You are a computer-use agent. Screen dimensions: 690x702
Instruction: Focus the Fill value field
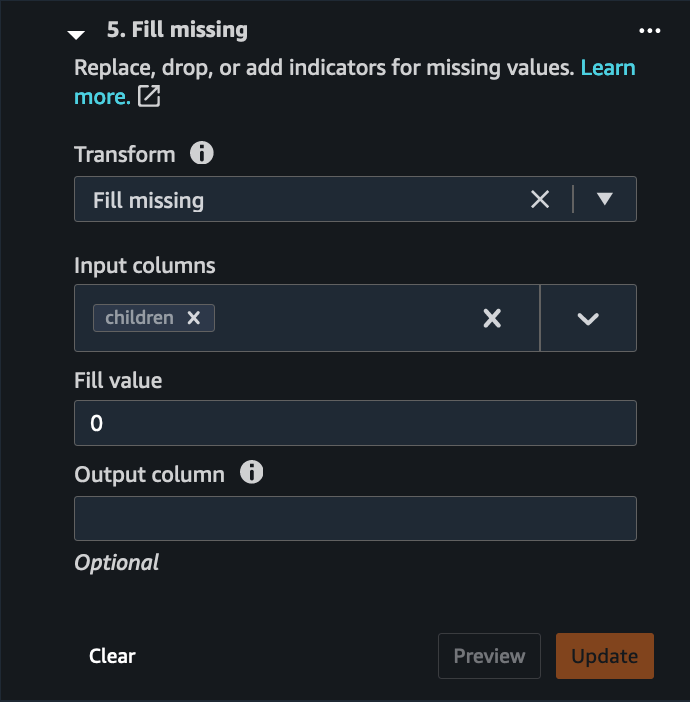click(355, 423)
